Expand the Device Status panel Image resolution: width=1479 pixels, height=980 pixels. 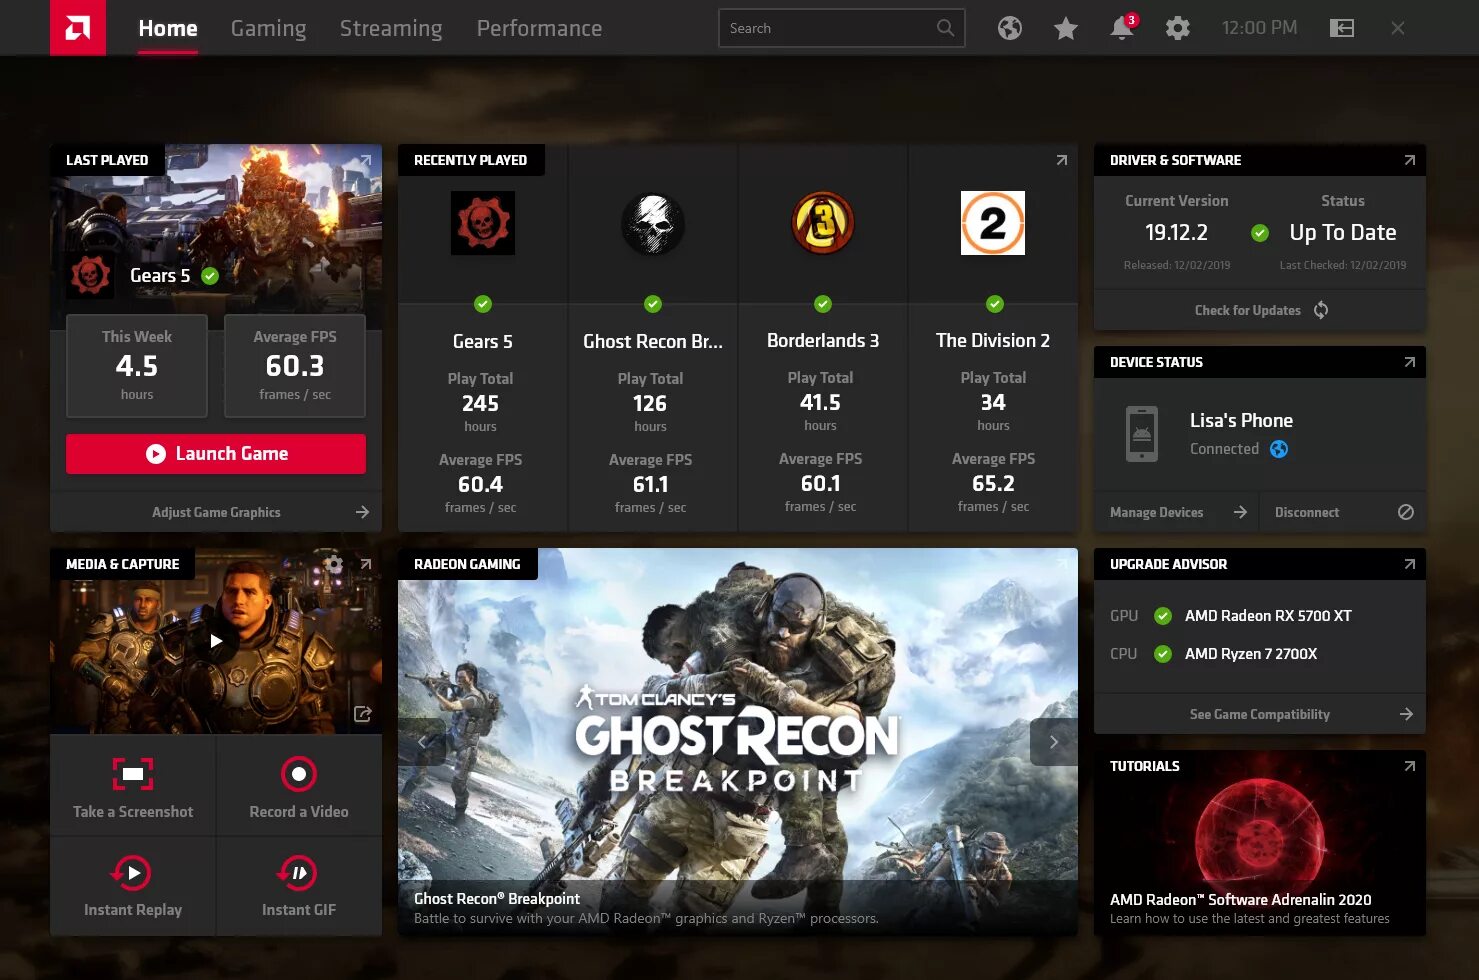1409,363
